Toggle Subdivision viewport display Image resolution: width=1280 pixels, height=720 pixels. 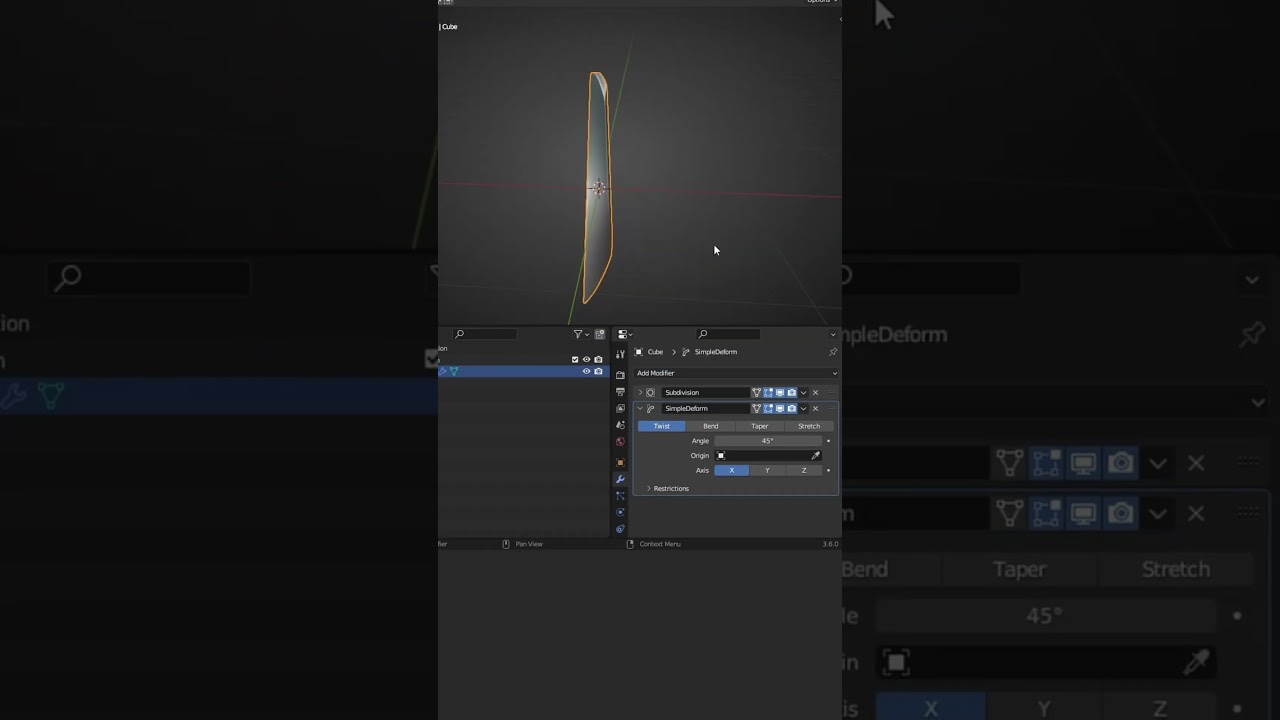click(x=780, y=393)
